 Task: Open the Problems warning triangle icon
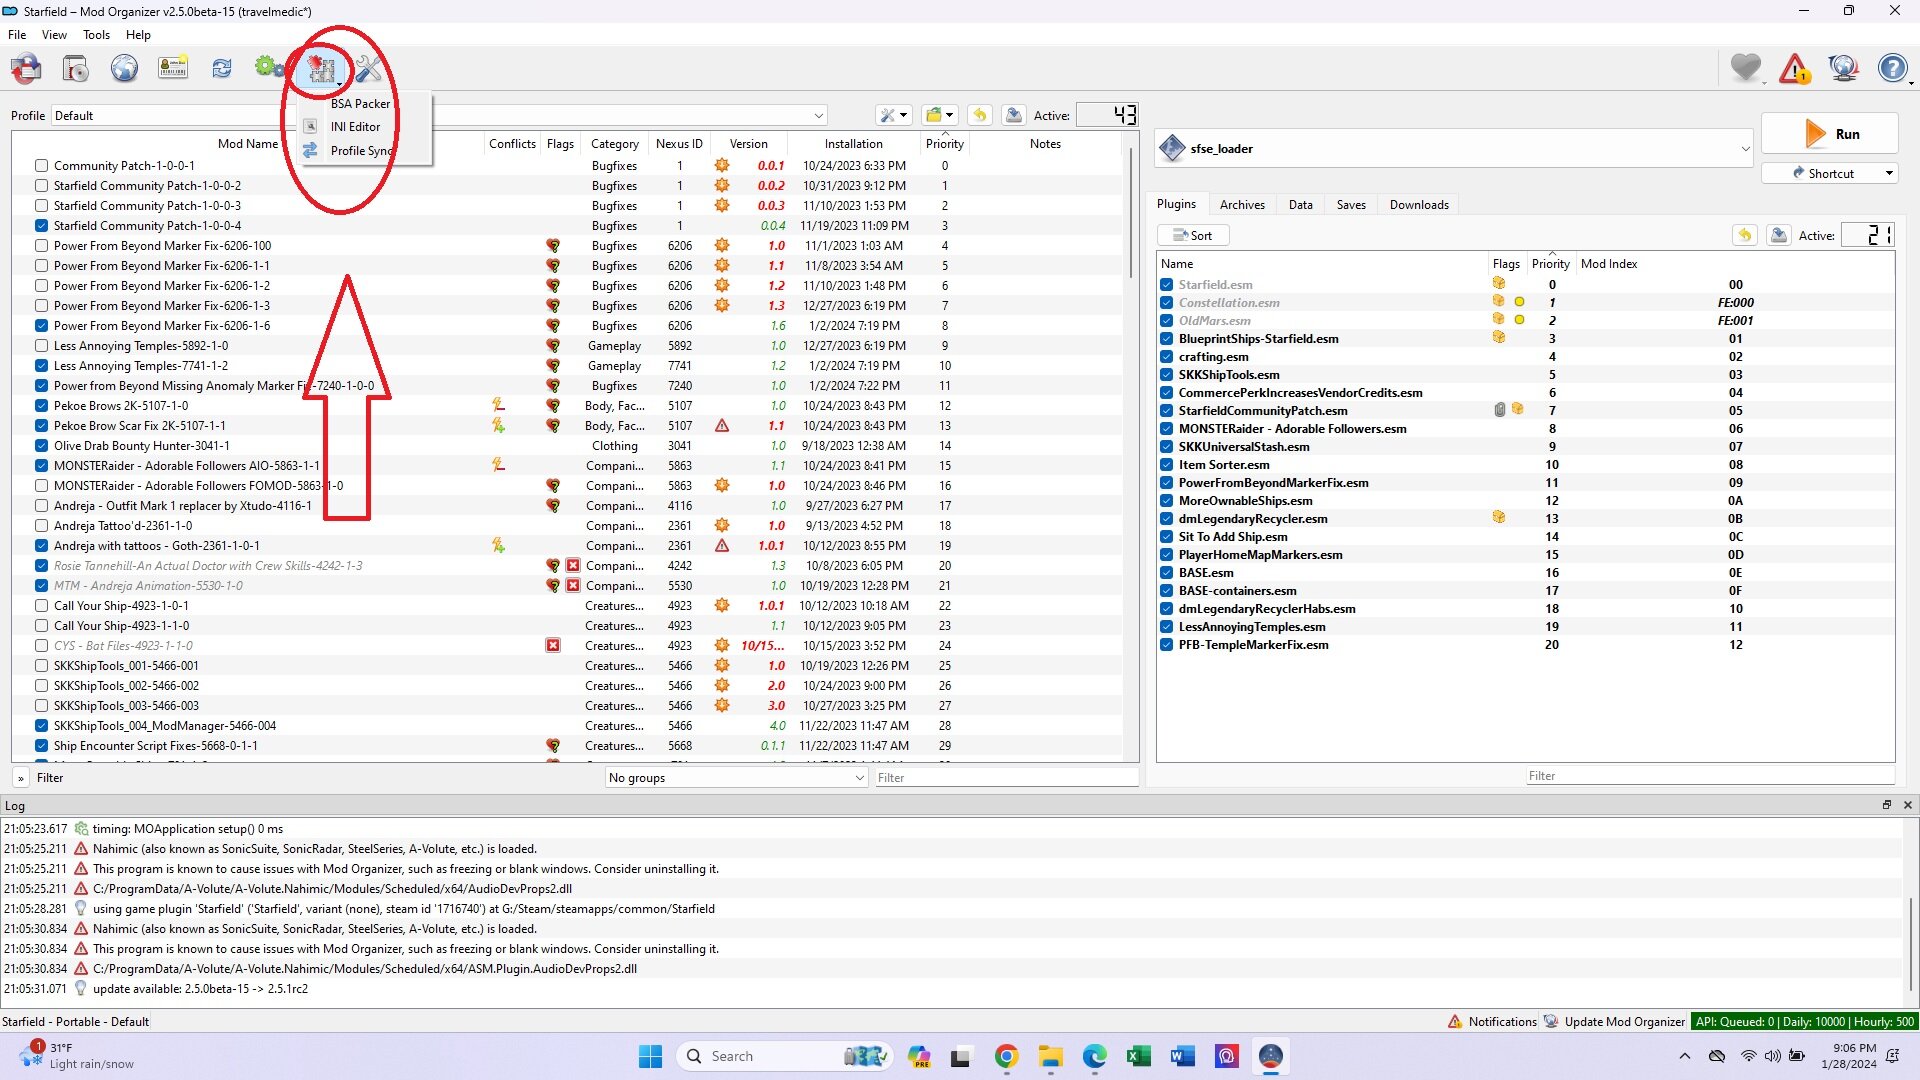click(1795, 68)
